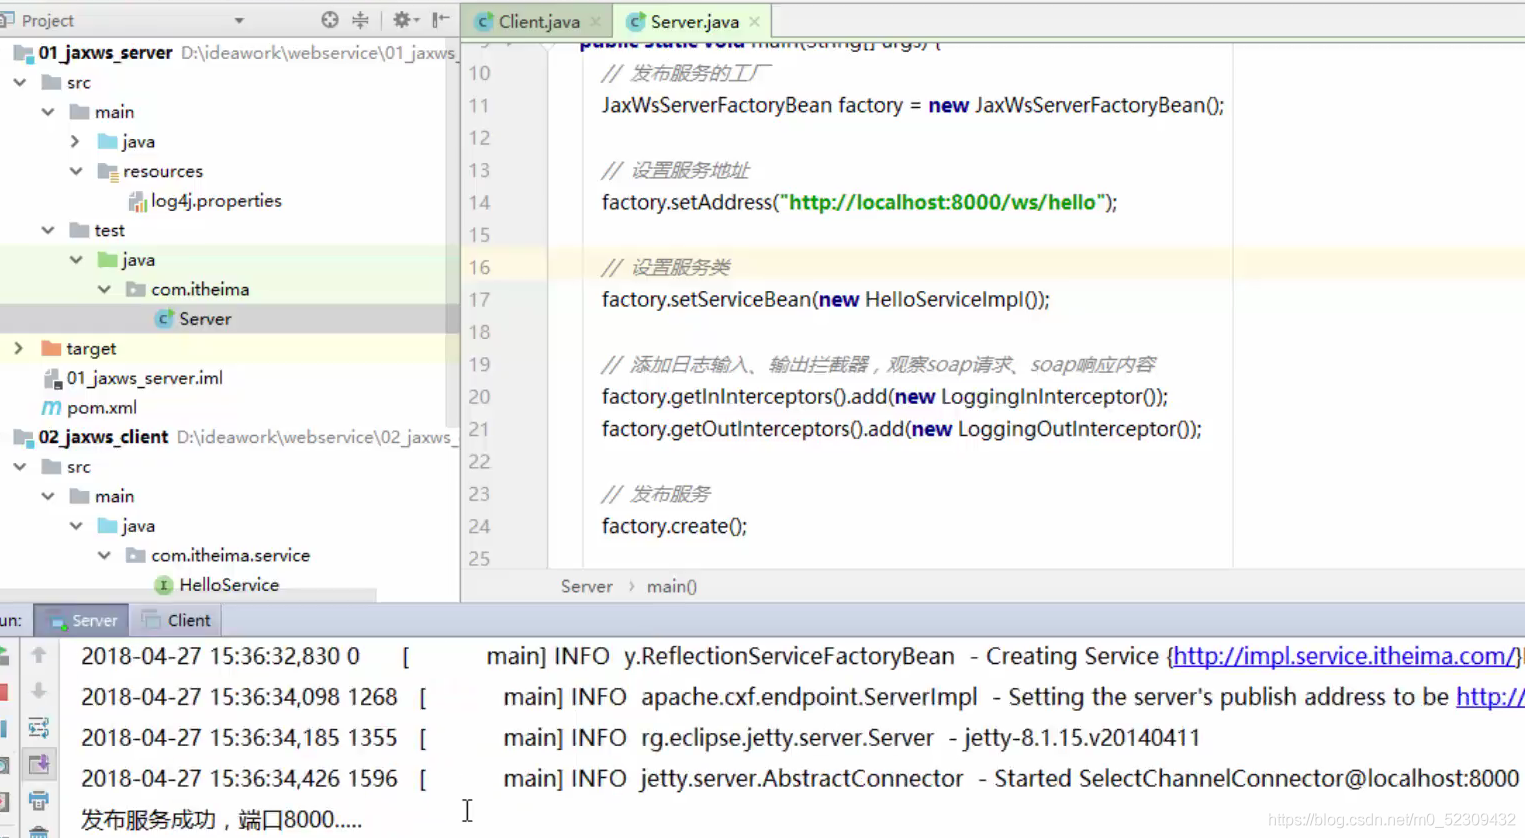Collapse the com.itheima.service package
Viewport: 1525px width, 838px height.
point(104,555)
